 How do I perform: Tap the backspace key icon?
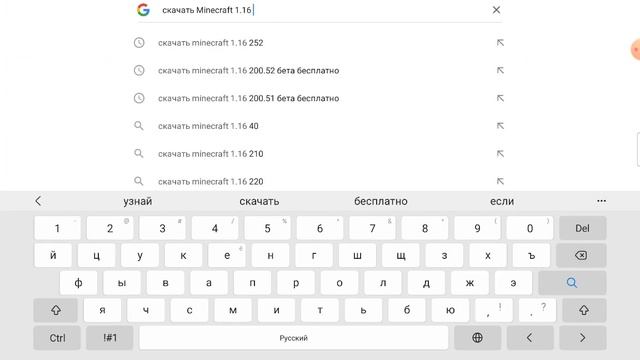click(x=581, y=256)
